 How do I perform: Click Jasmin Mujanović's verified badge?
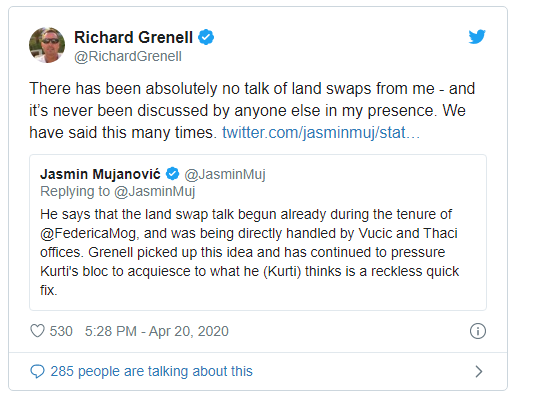point(173,174)
